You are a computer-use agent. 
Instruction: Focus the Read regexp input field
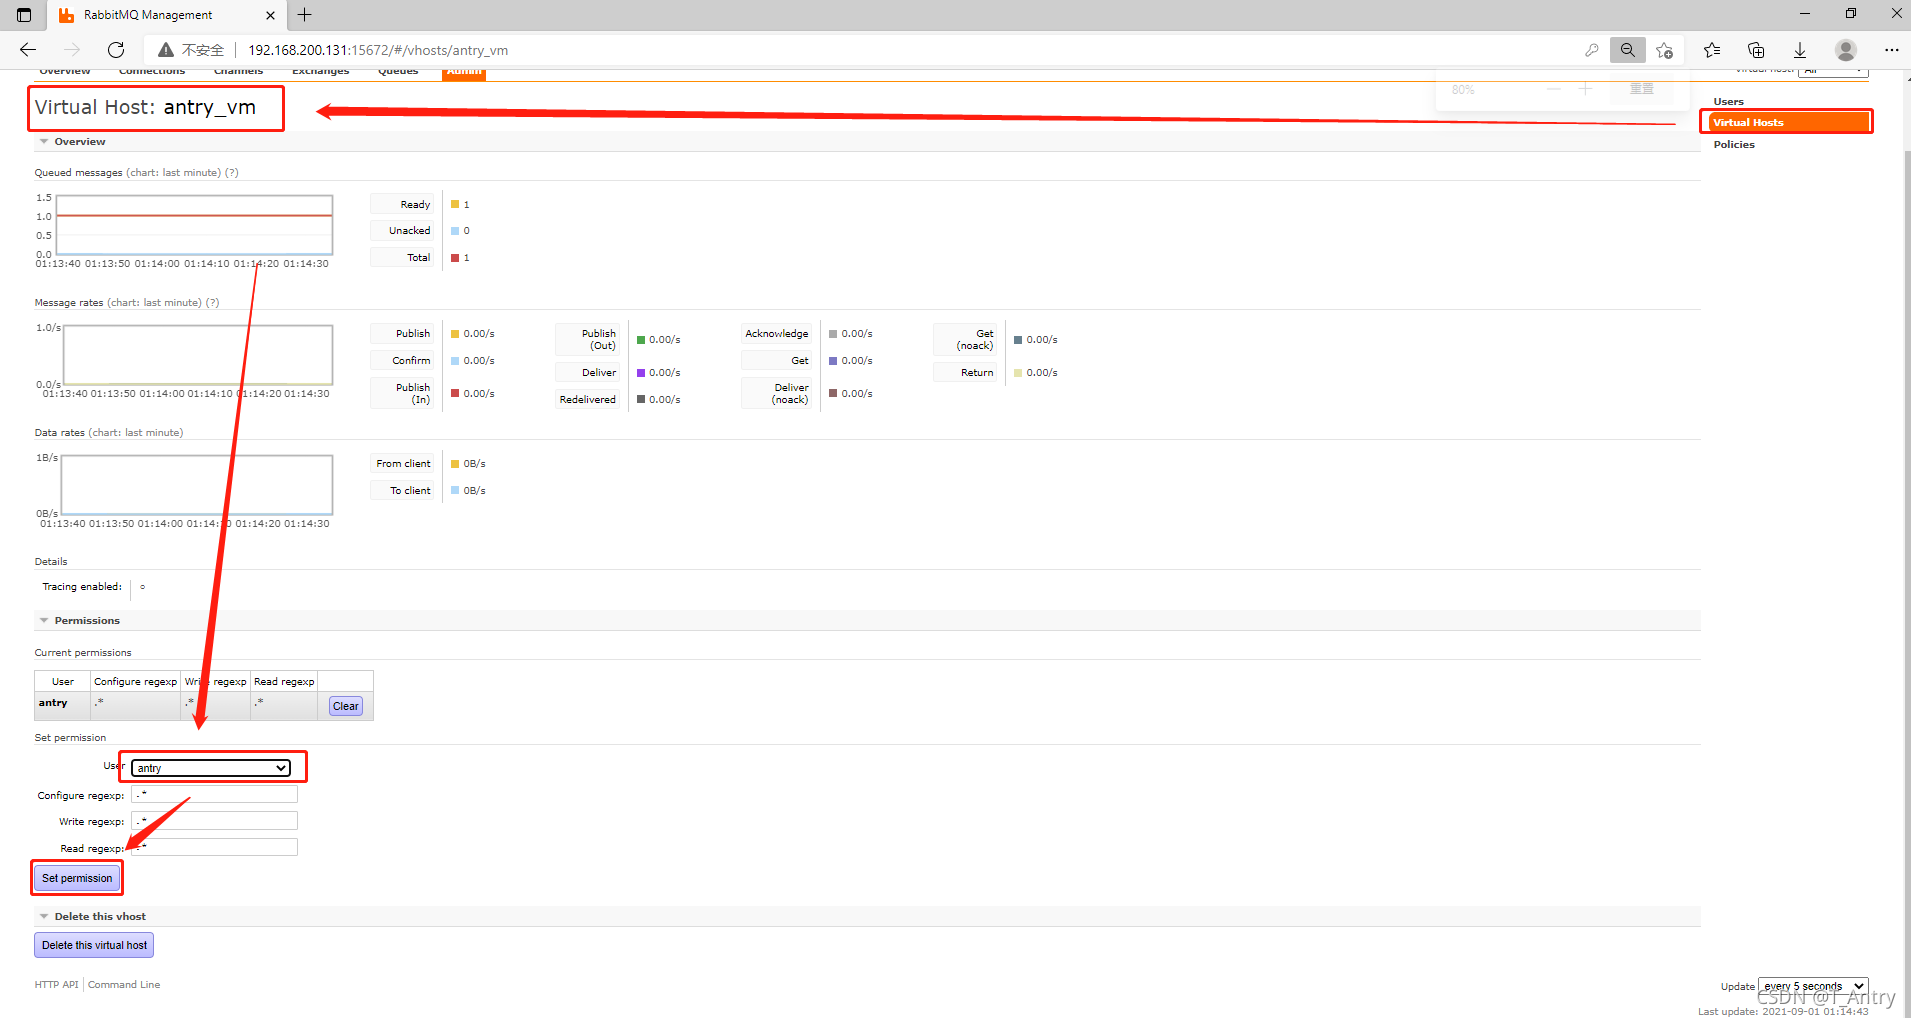[214, 848]
